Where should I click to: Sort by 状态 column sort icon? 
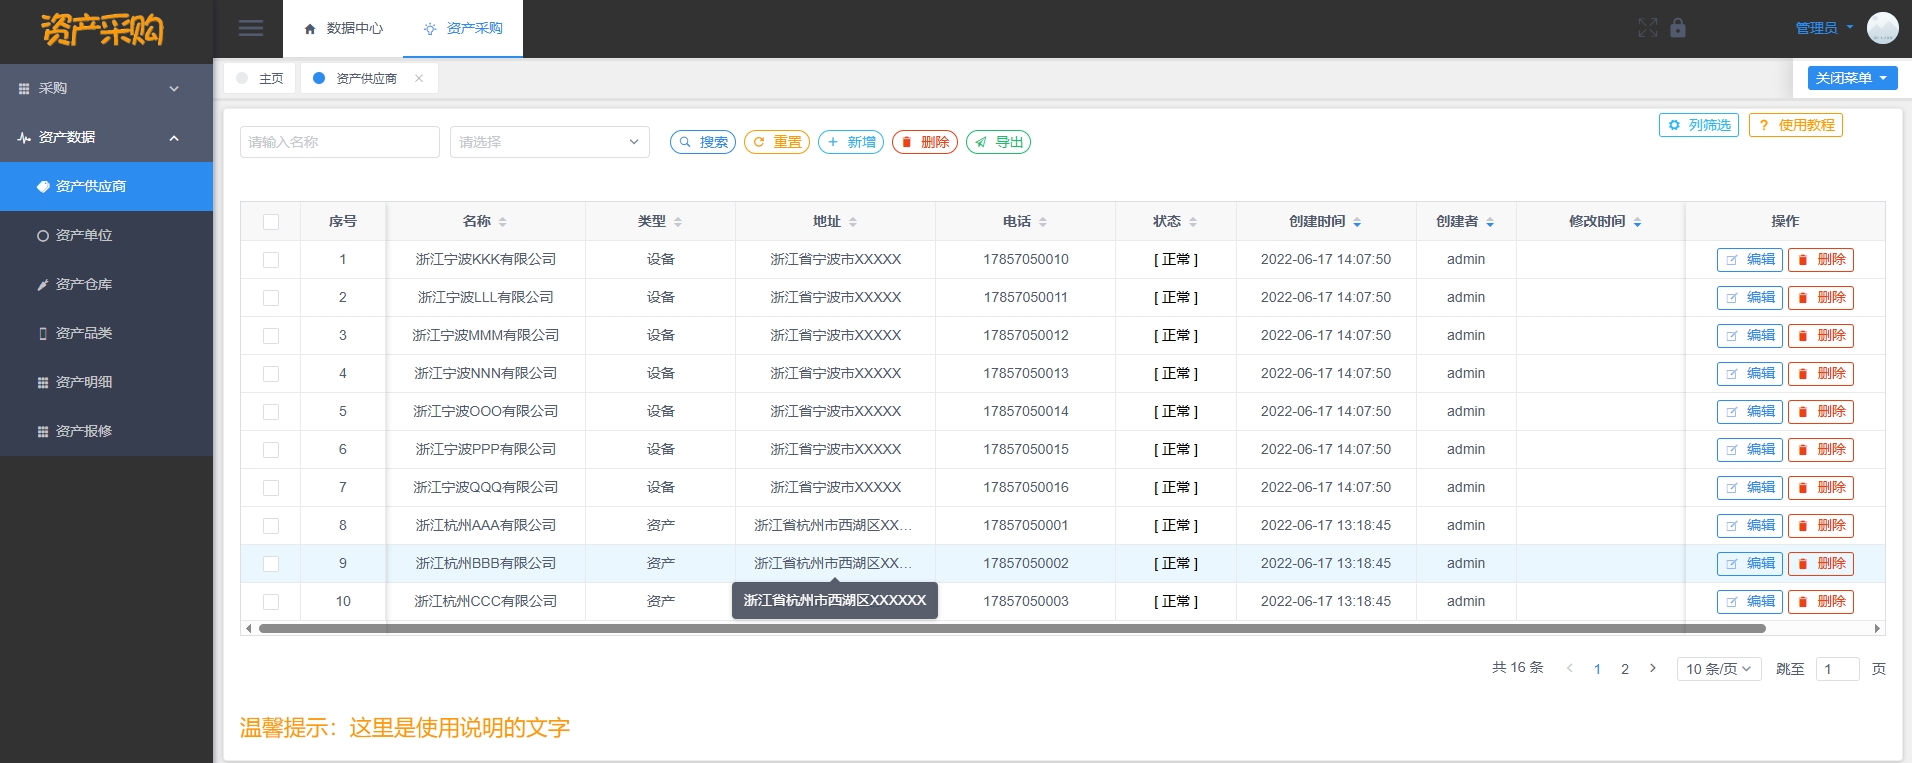1193,222
